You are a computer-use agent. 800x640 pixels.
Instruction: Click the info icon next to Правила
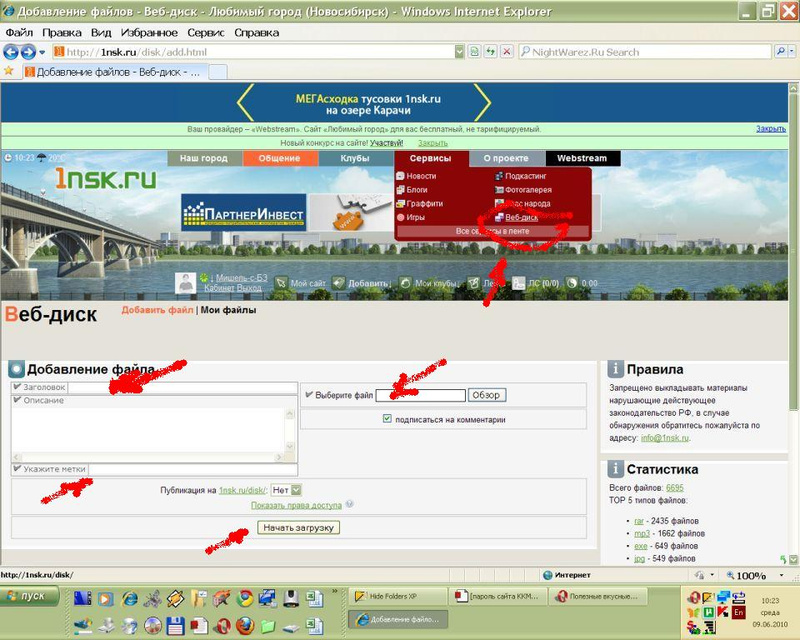[615, 368]
